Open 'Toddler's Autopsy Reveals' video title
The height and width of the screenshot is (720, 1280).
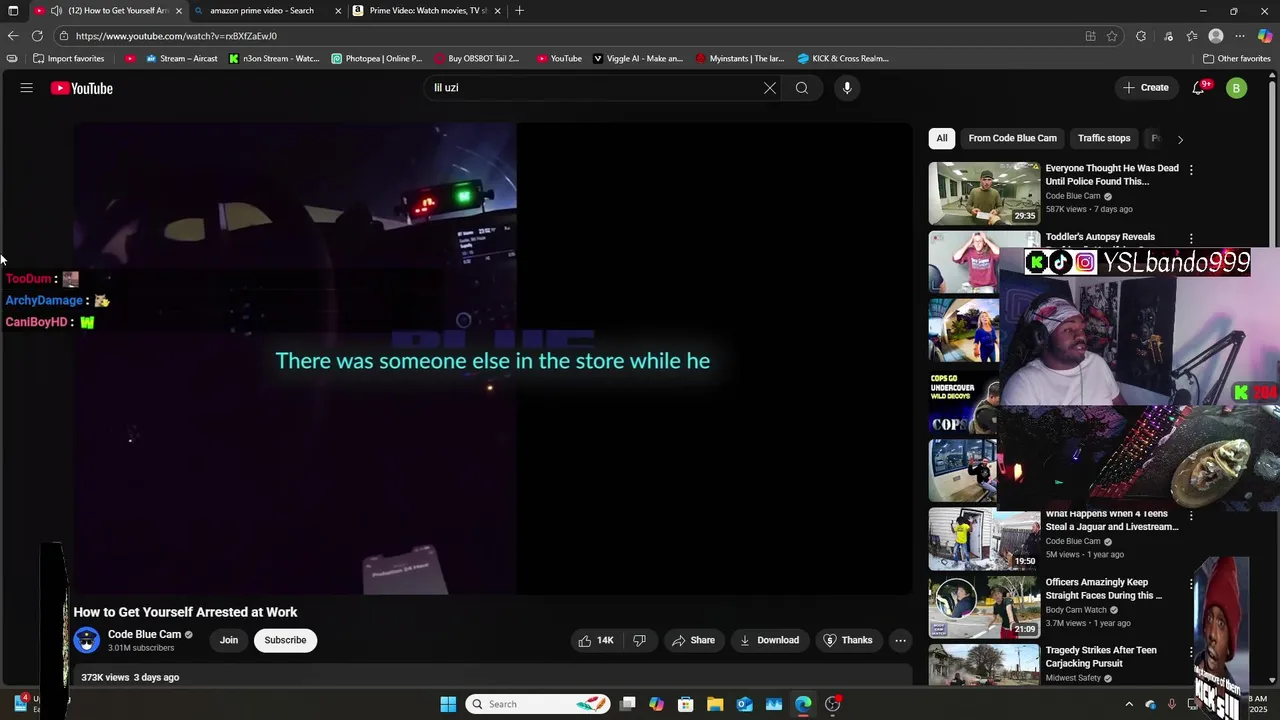[1100, 237]
